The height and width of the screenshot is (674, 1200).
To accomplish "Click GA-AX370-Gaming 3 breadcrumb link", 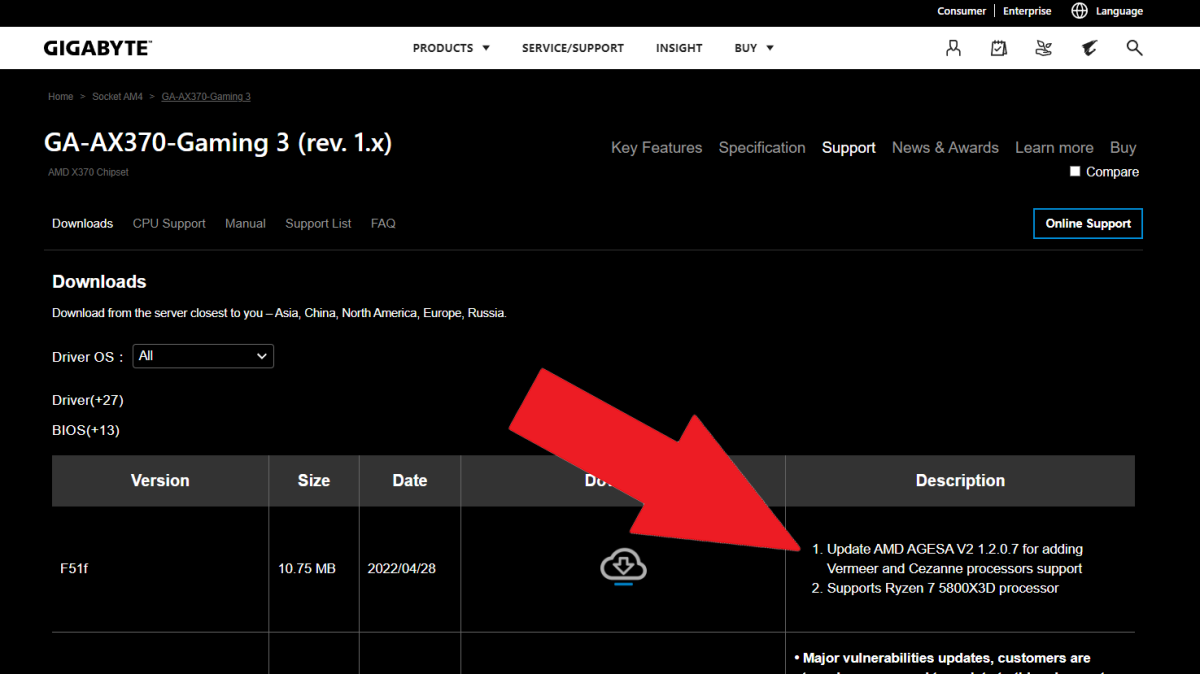I will pyautogui.click(x=206, y=97).
